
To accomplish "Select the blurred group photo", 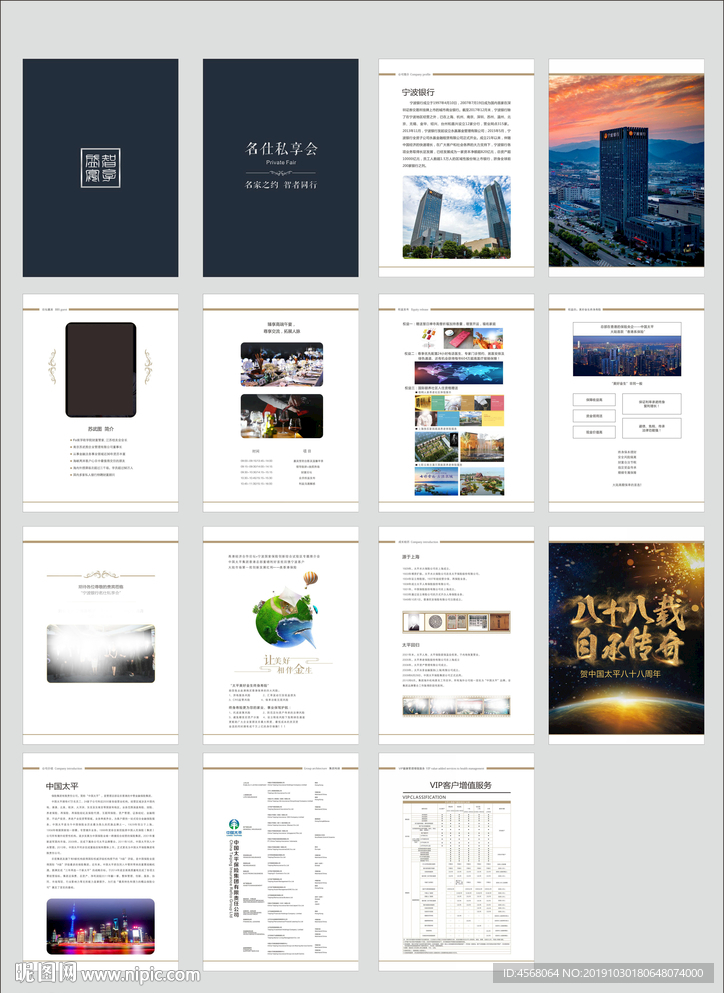I will (x=101, y=653).
